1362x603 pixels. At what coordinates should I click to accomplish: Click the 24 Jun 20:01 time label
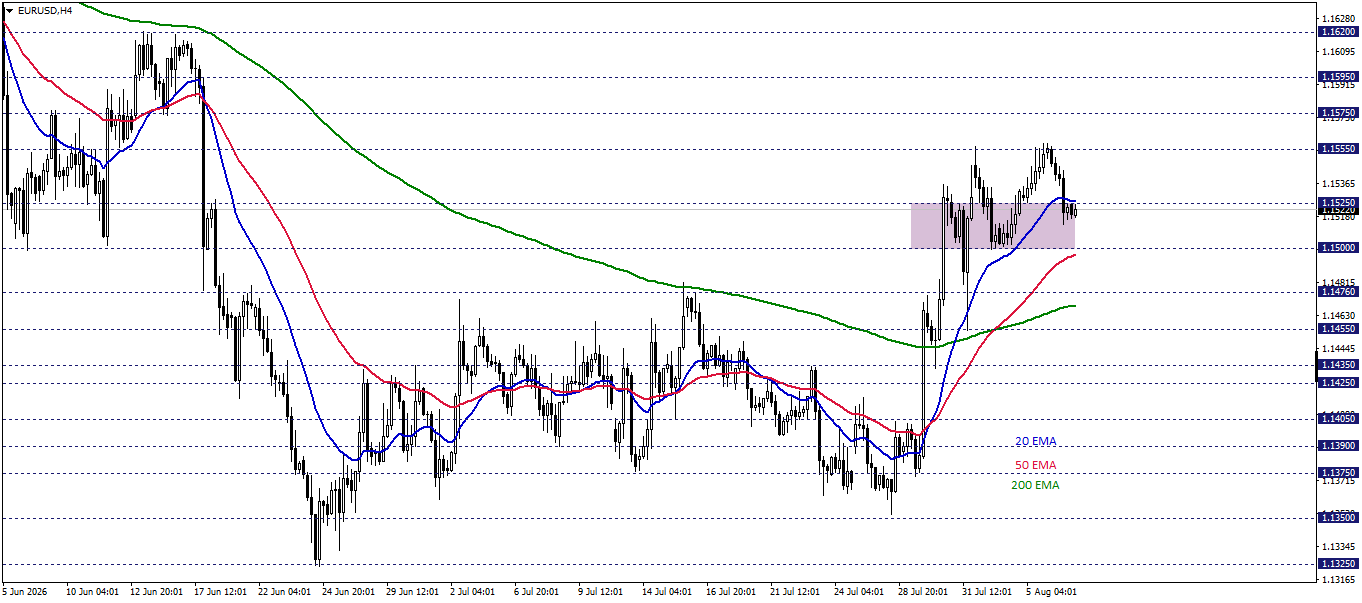[x=347, y=592]
